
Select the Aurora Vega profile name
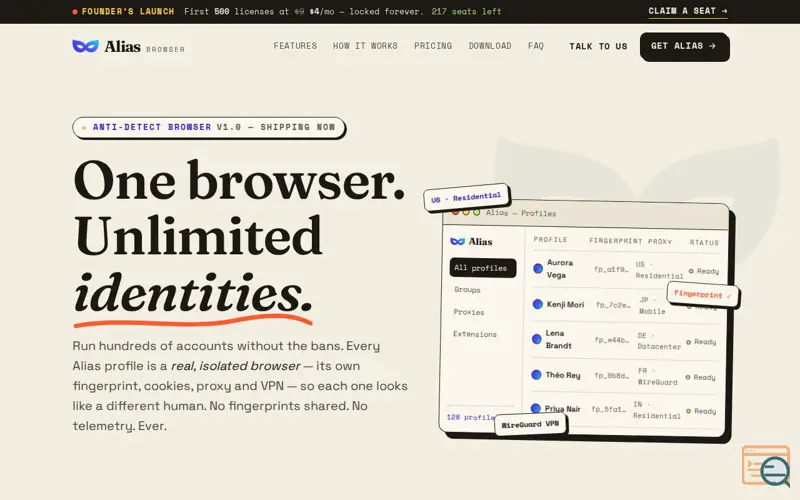pyautogui.click(x=560, y=268)
